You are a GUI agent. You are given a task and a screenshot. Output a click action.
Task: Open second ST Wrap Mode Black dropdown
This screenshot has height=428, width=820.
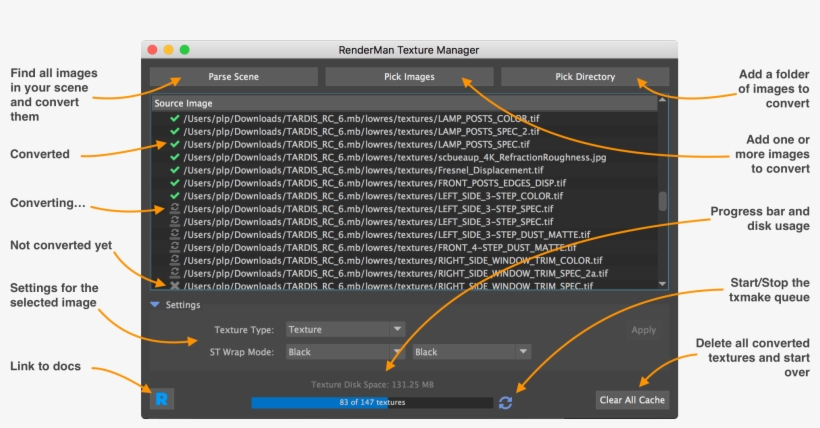coord(472,352)
